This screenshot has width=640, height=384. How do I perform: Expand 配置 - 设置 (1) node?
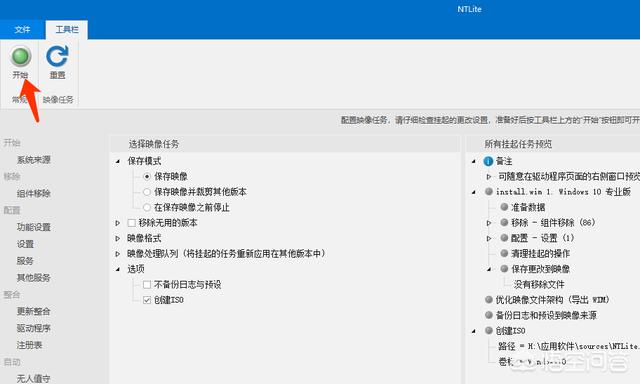pyautogui.click(x=489, y=238)
